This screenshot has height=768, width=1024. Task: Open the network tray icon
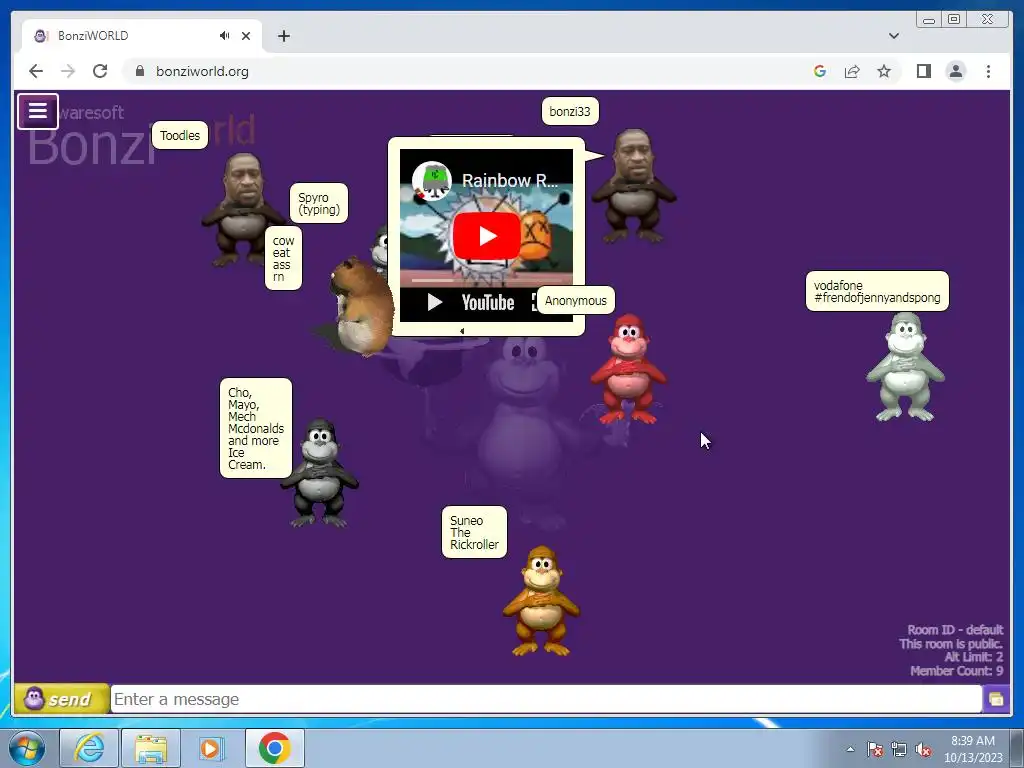pos(899,749)
